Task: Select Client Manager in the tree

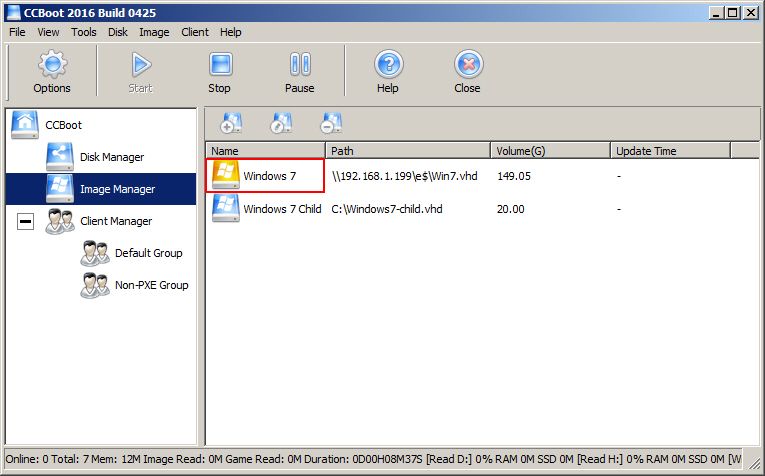Action: 116,221
